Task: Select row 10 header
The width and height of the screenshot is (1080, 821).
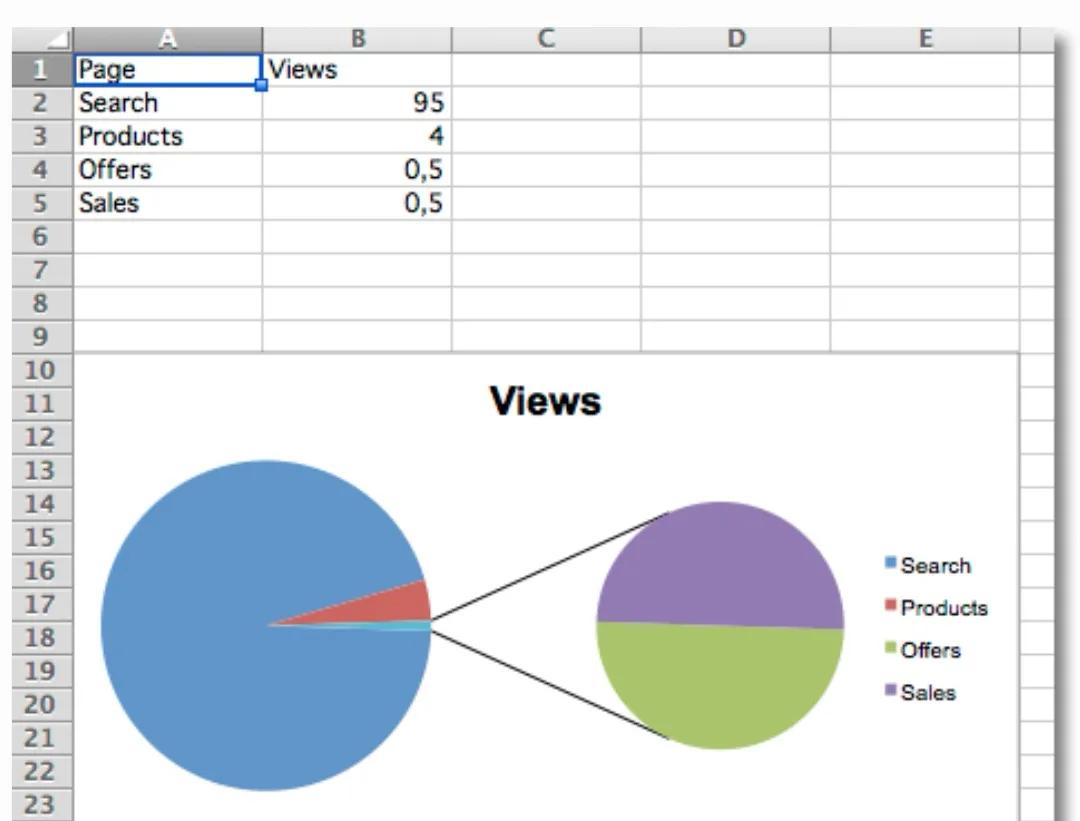Action: click(42, 370)
